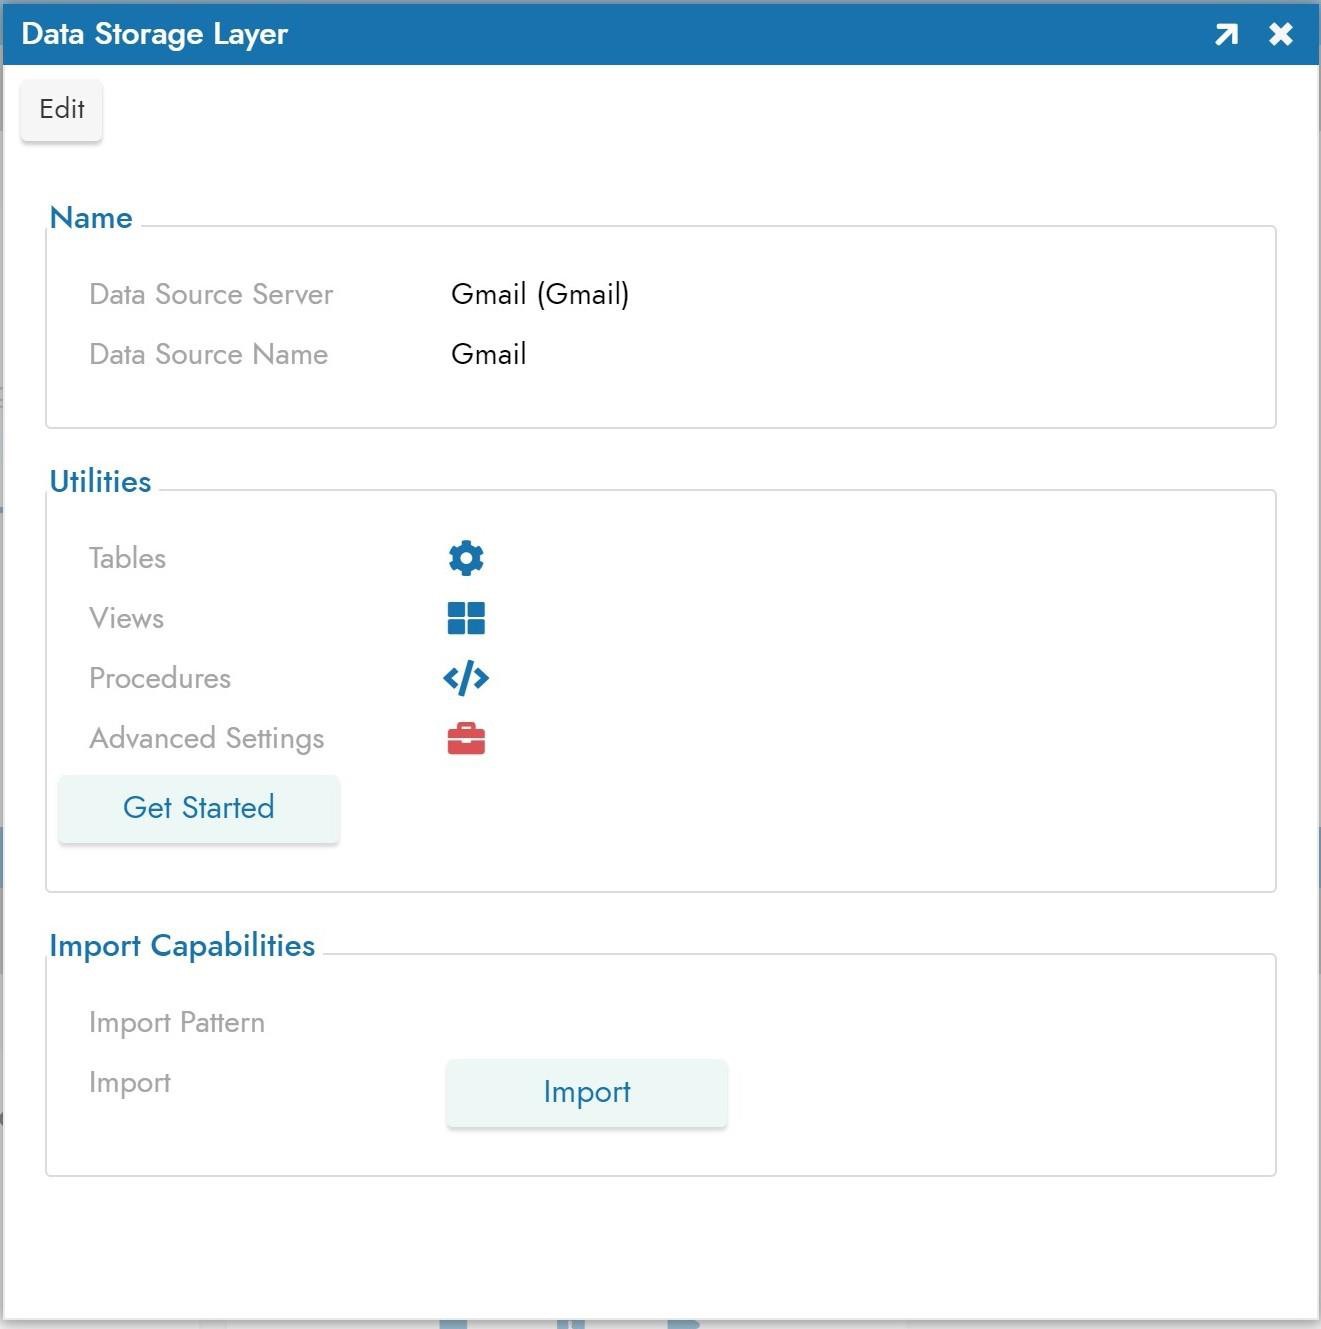Image resolution: width=1321 pixels, height=1329 pixels.
Task: Click the Utilities section heading
Action: click(100, 481)
